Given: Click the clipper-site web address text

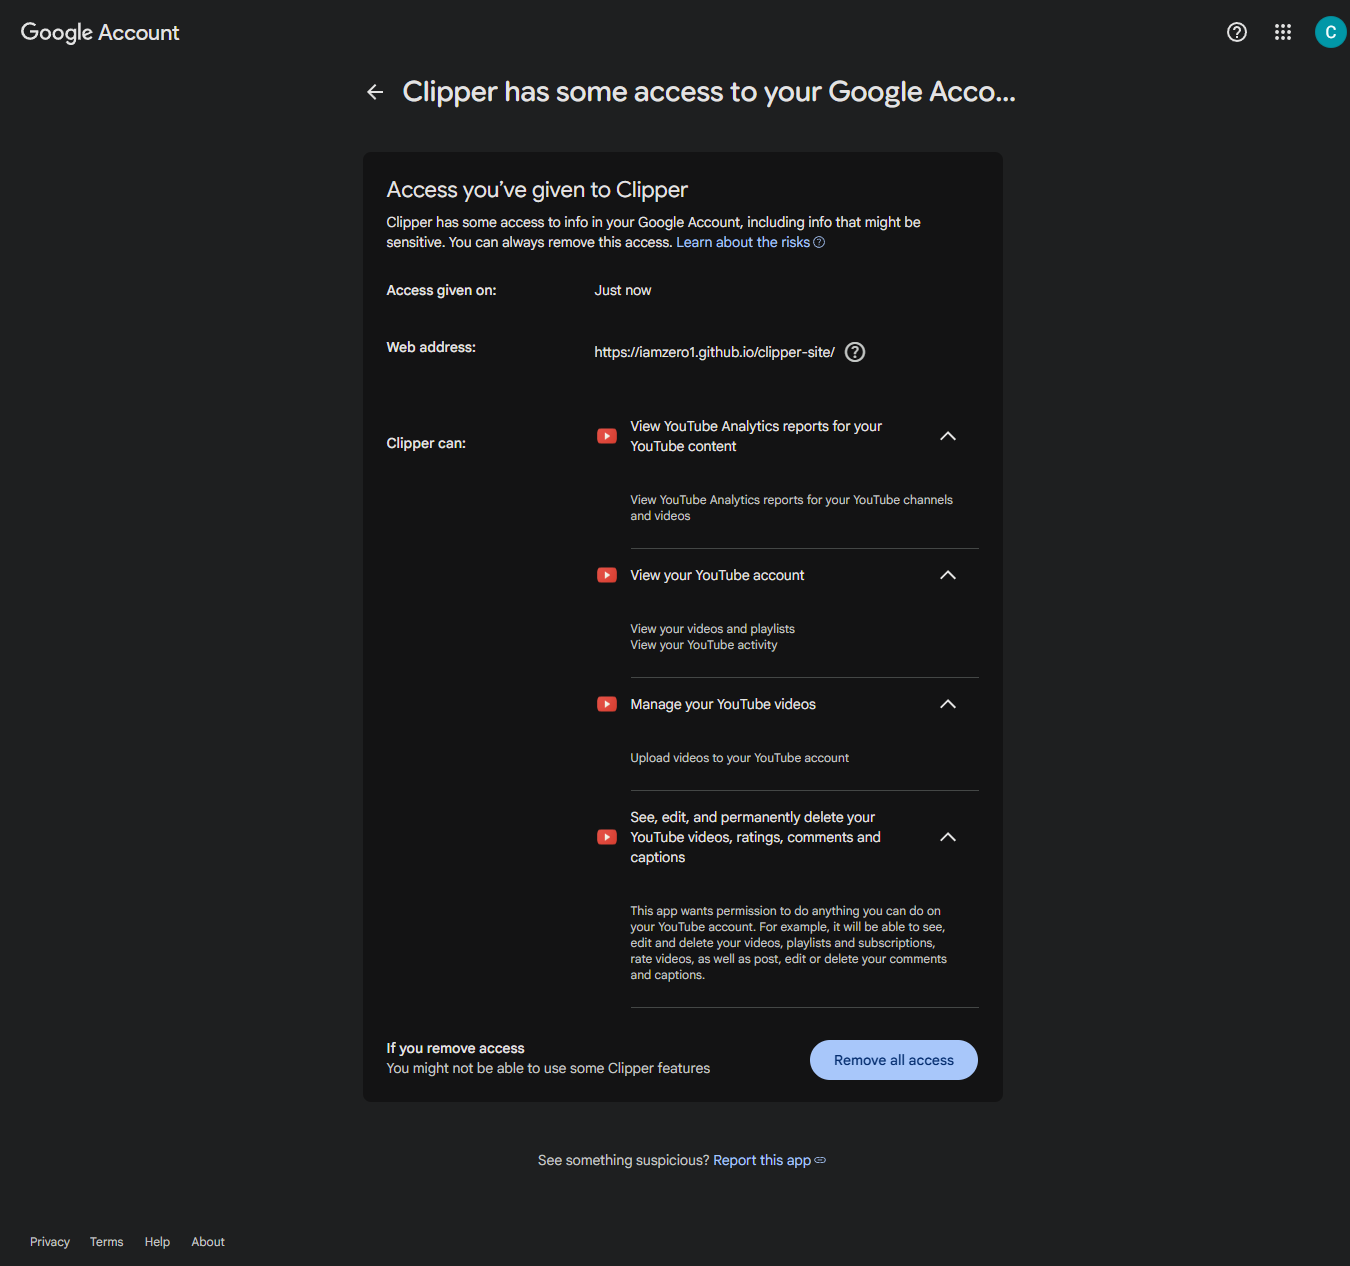Looking at the screenshot, I should pos(714,352).
